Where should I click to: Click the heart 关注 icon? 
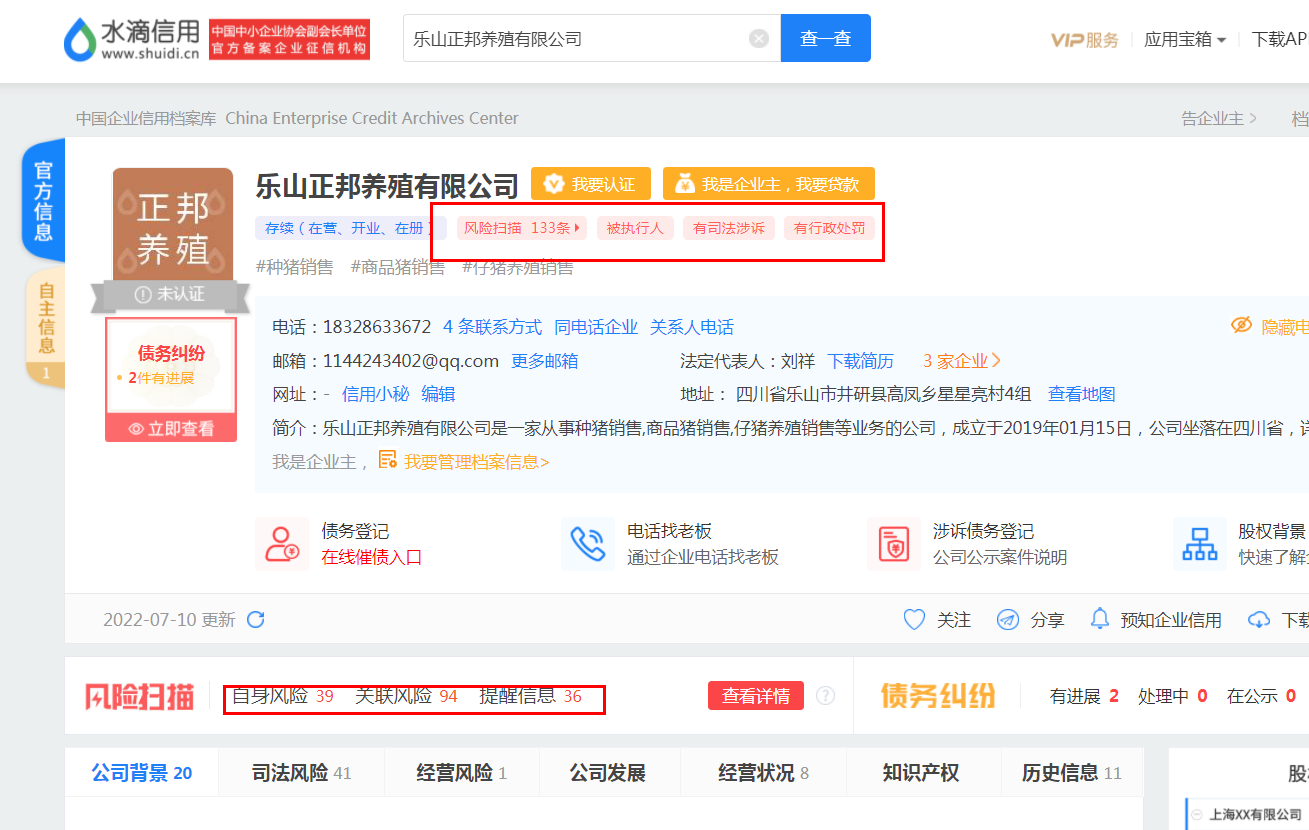click(x=914, y=619)
